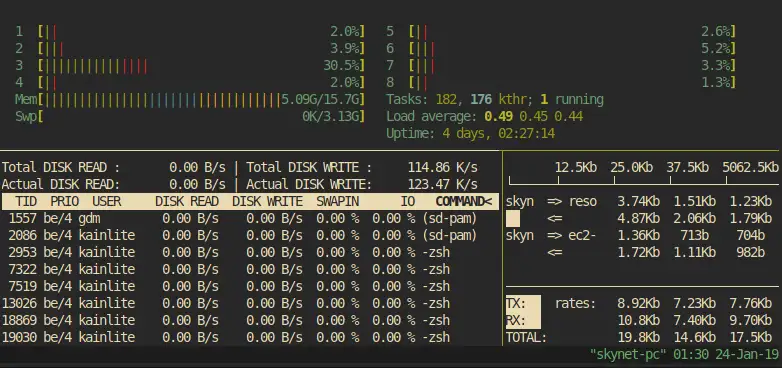Select process row TID 13026
This screenshot has height=368, width=782.
(249, 303)
